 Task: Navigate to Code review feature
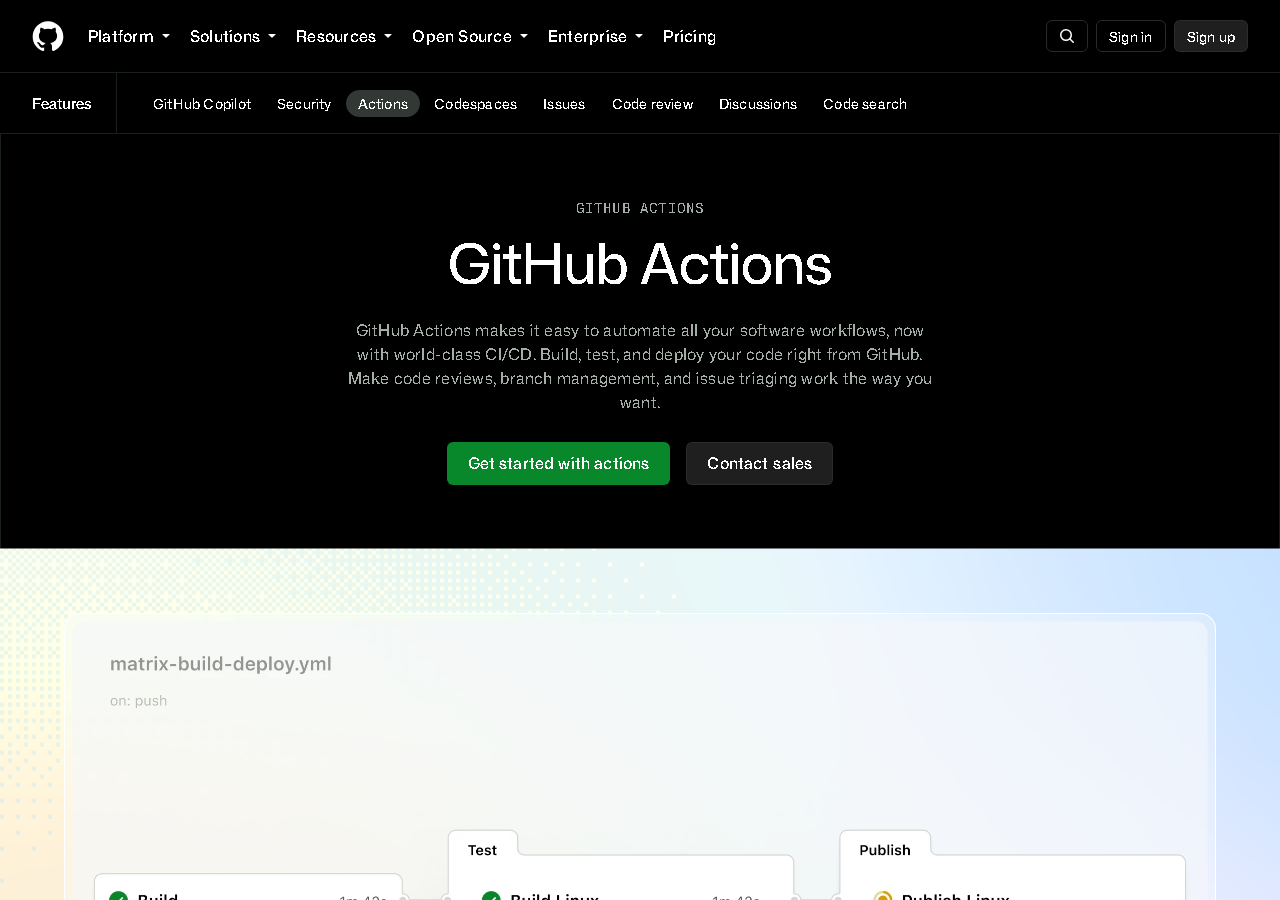tap(652, 104)
